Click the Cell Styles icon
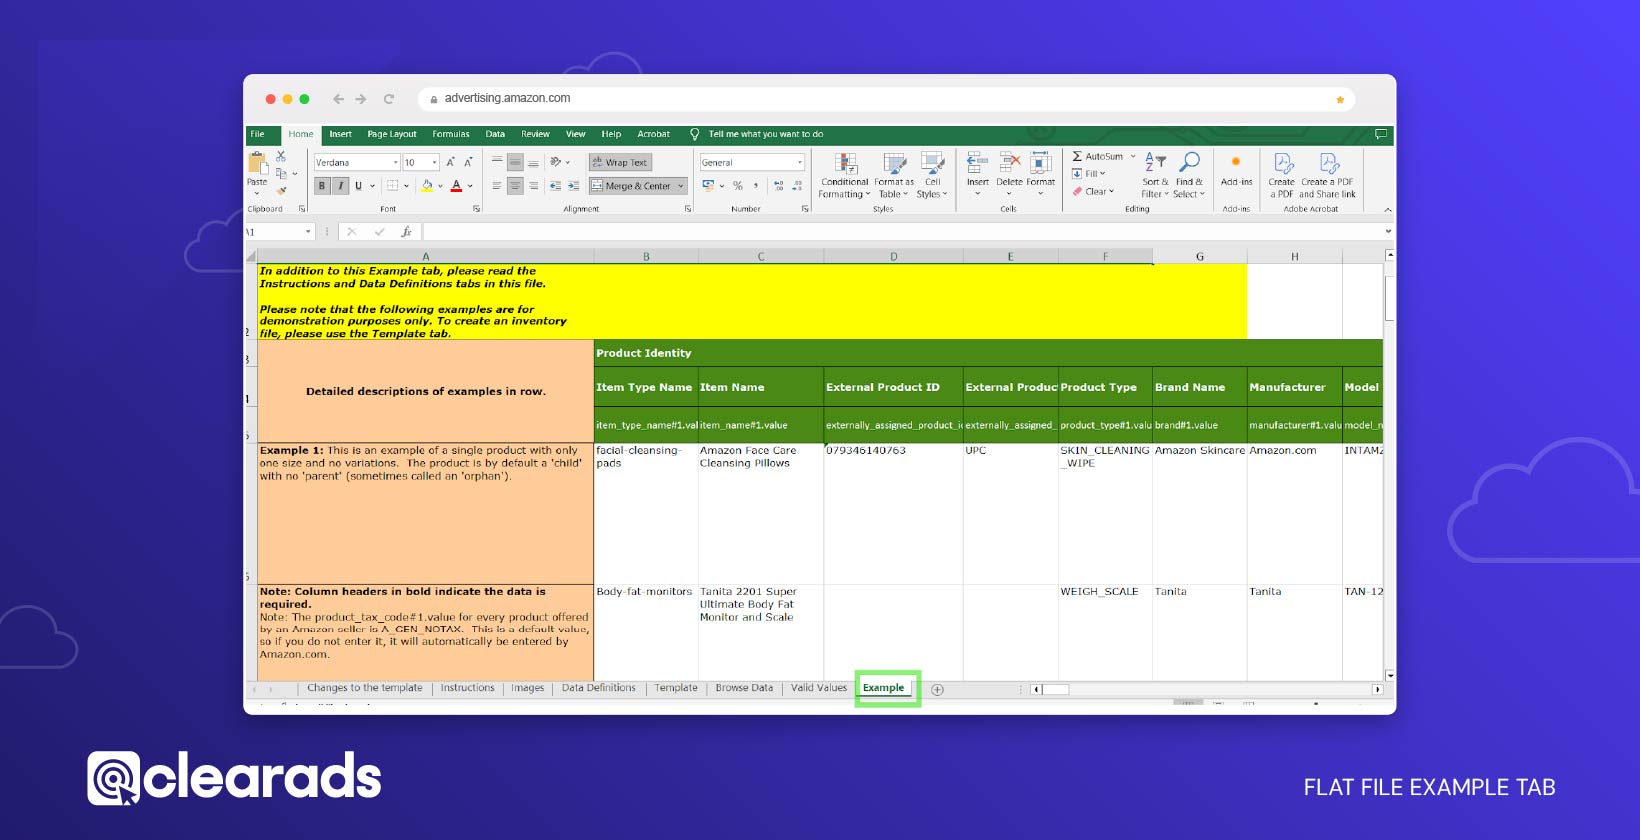This screenshot has width=1640, height=840. [x=932, y=164]
